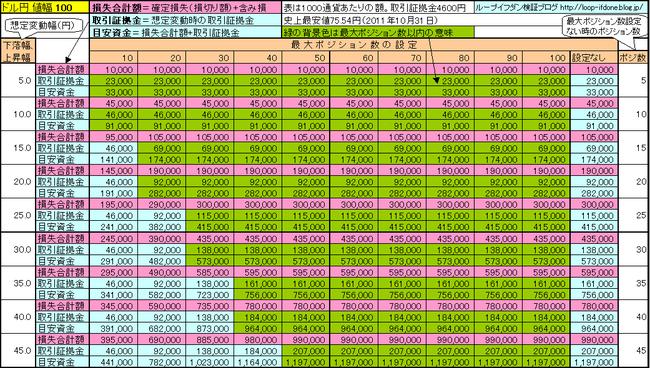Click the row label "5.0"
The width and height of the screenshot is (650, 368).
pyautogui.click(x=18, y=81)
